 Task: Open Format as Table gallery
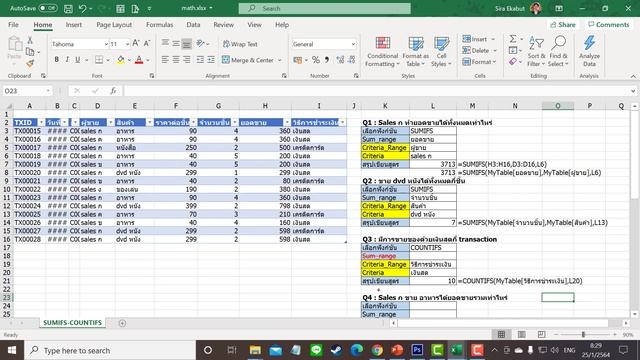(x=416, y=52)
